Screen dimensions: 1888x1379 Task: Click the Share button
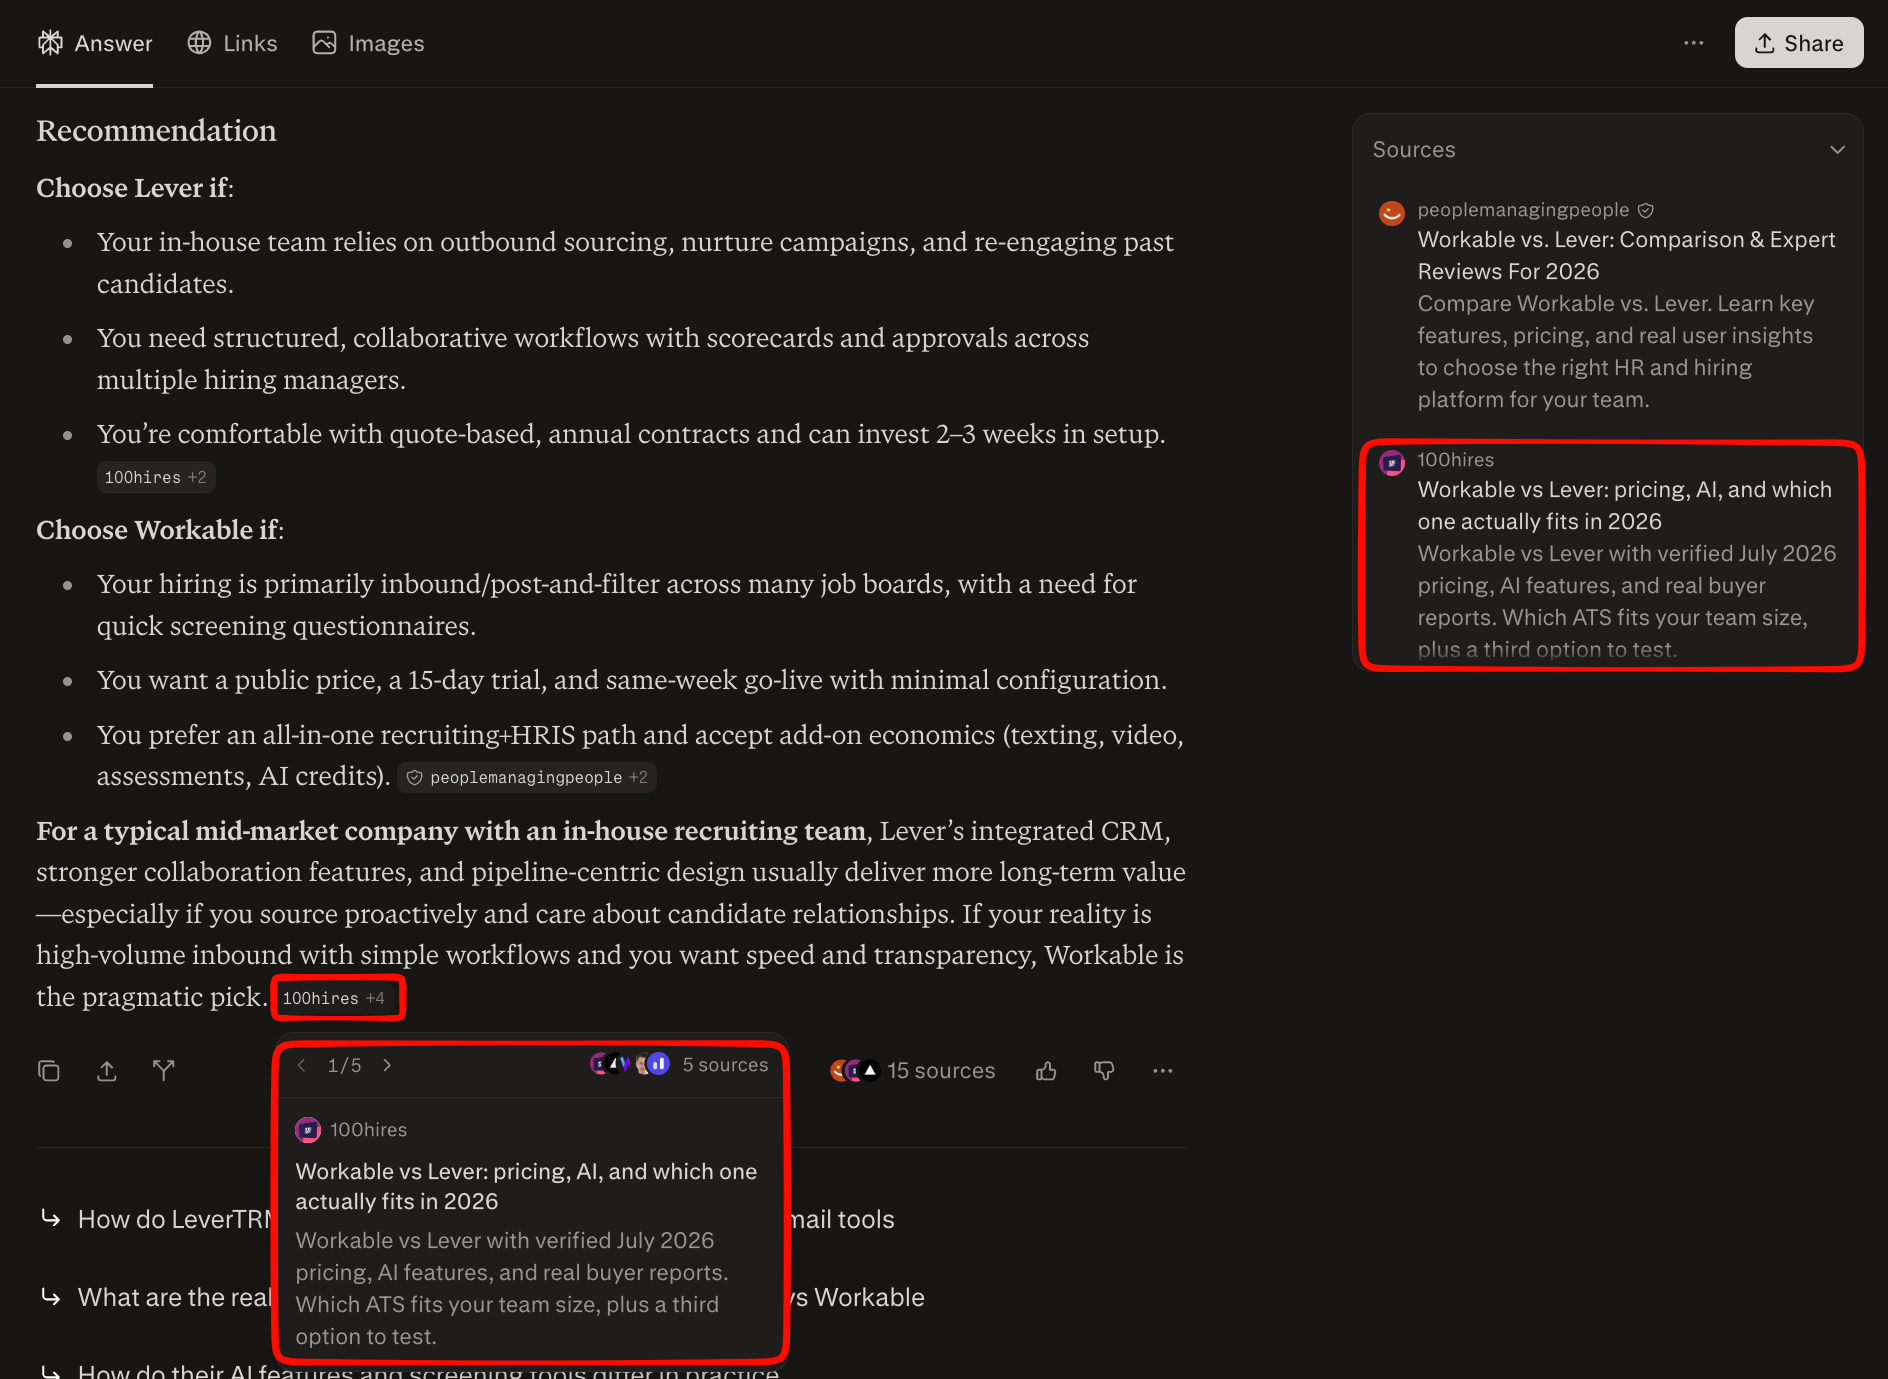coord(1799,43)
